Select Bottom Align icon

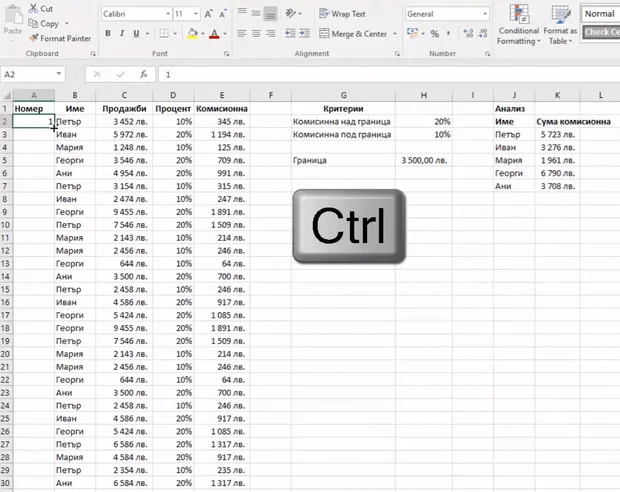270,13
